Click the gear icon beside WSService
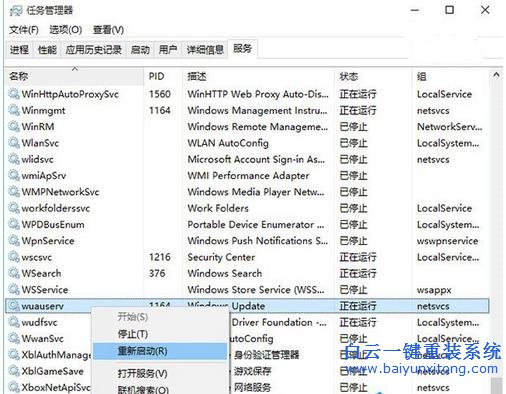This screenshot has width=506, height=394. [x=14, y=290]
